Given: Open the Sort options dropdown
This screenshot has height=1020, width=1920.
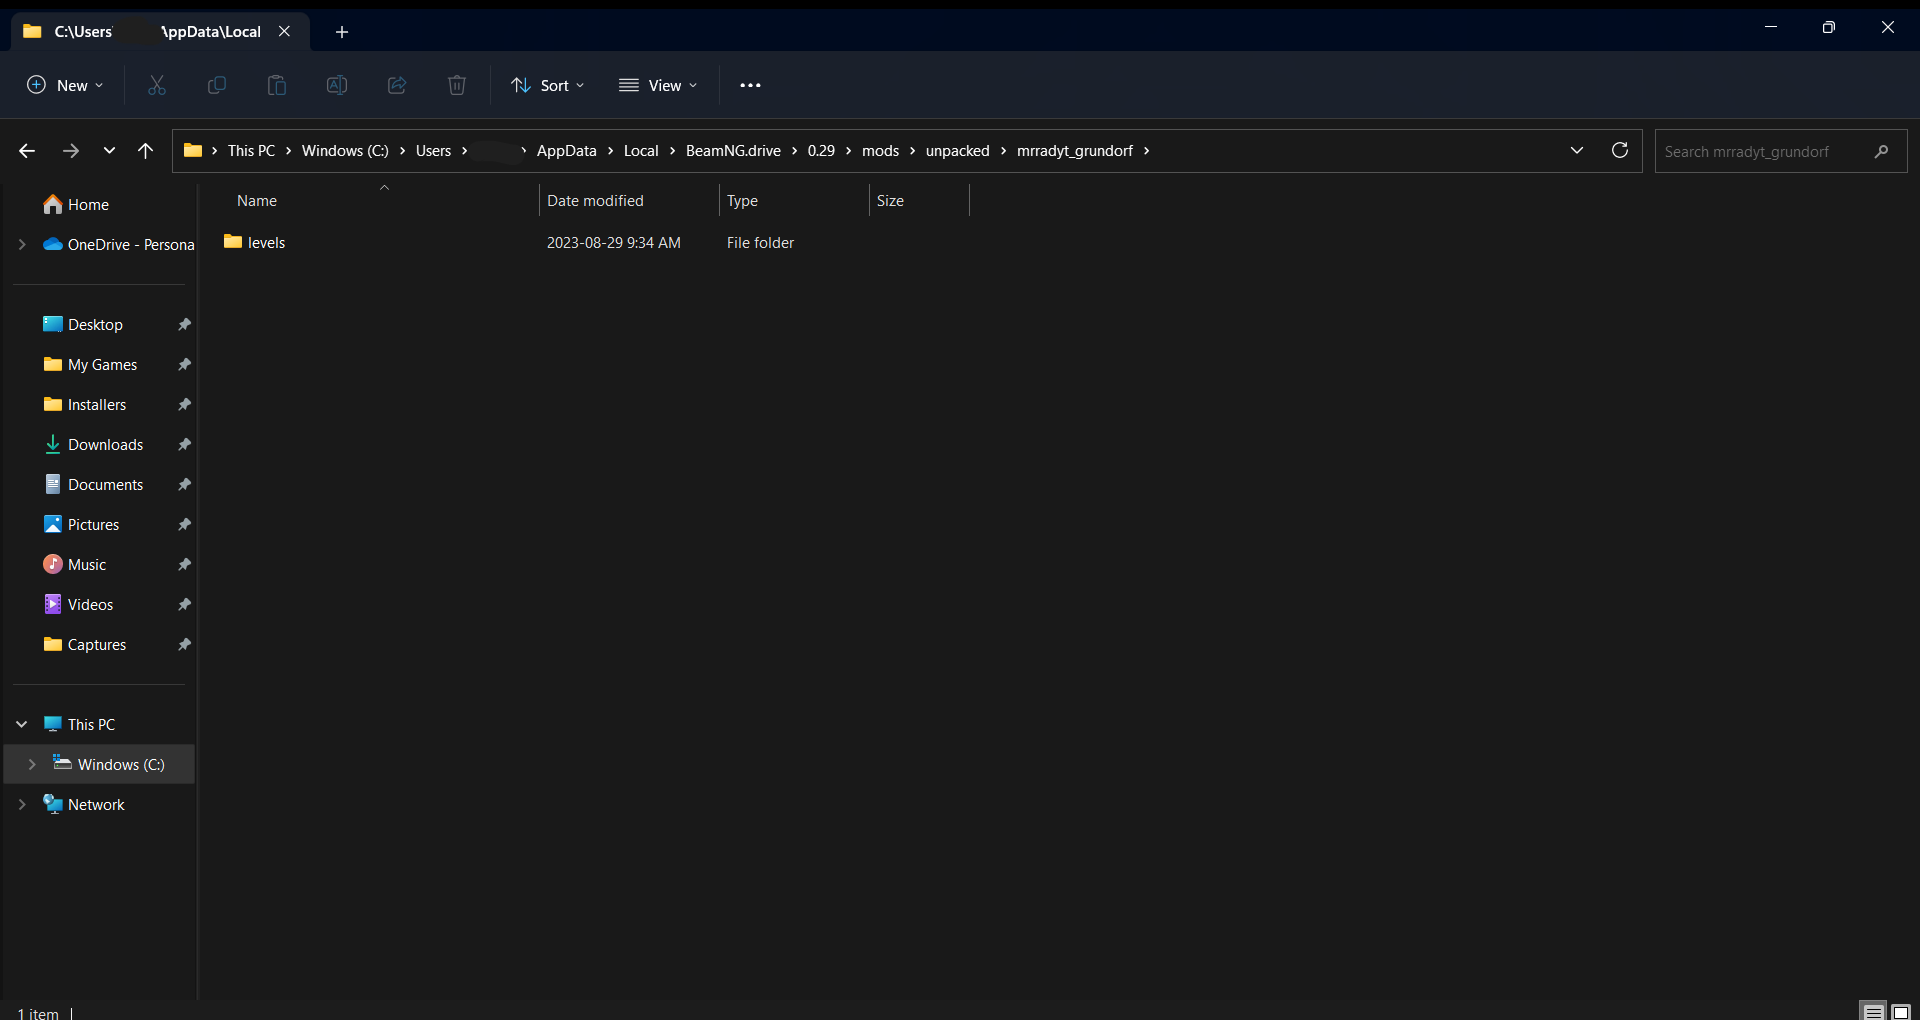Looking at the screenshot, I should click(548, 85).
